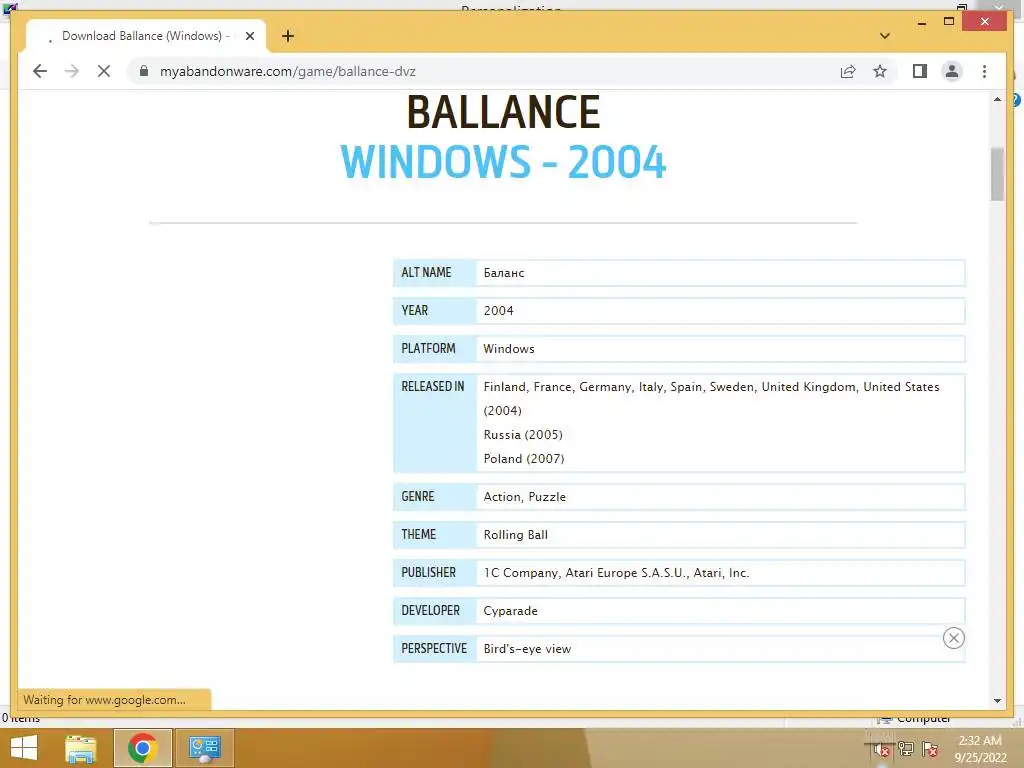Dismiss the overlay with the circled X

[953, 638]
